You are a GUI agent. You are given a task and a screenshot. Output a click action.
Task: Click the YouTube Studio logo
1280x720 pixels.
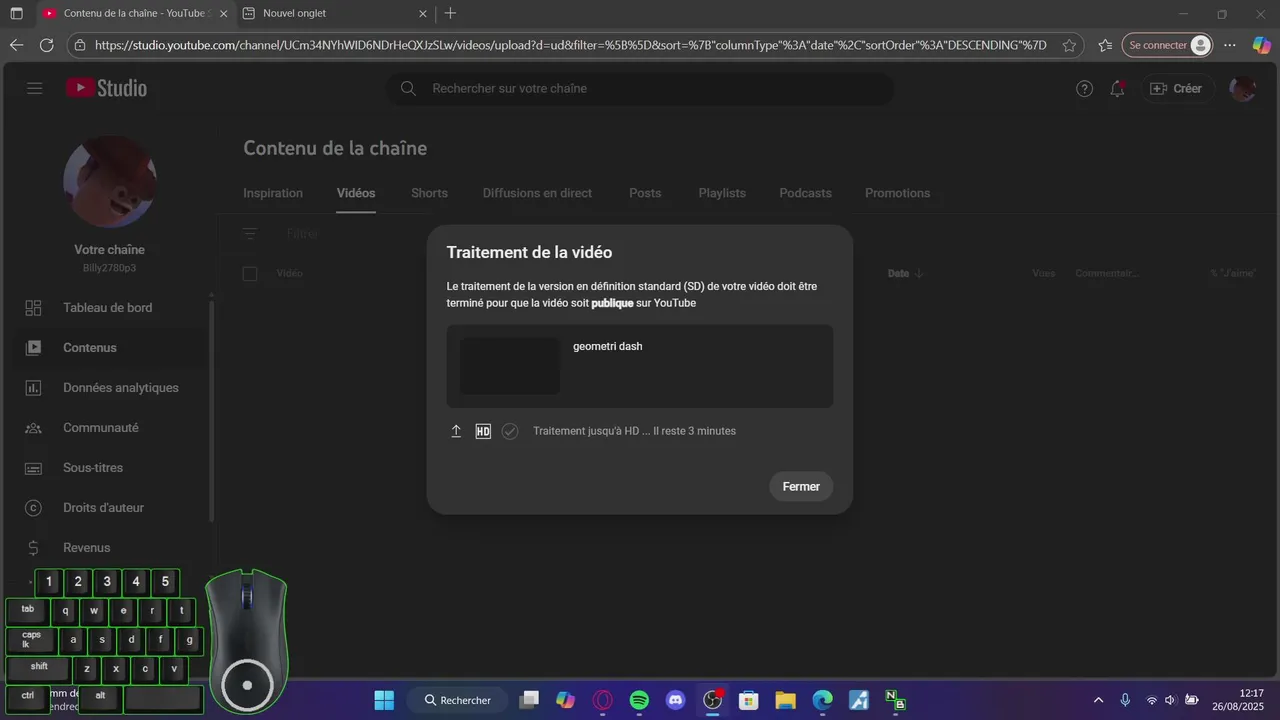[x=106, y=88]
